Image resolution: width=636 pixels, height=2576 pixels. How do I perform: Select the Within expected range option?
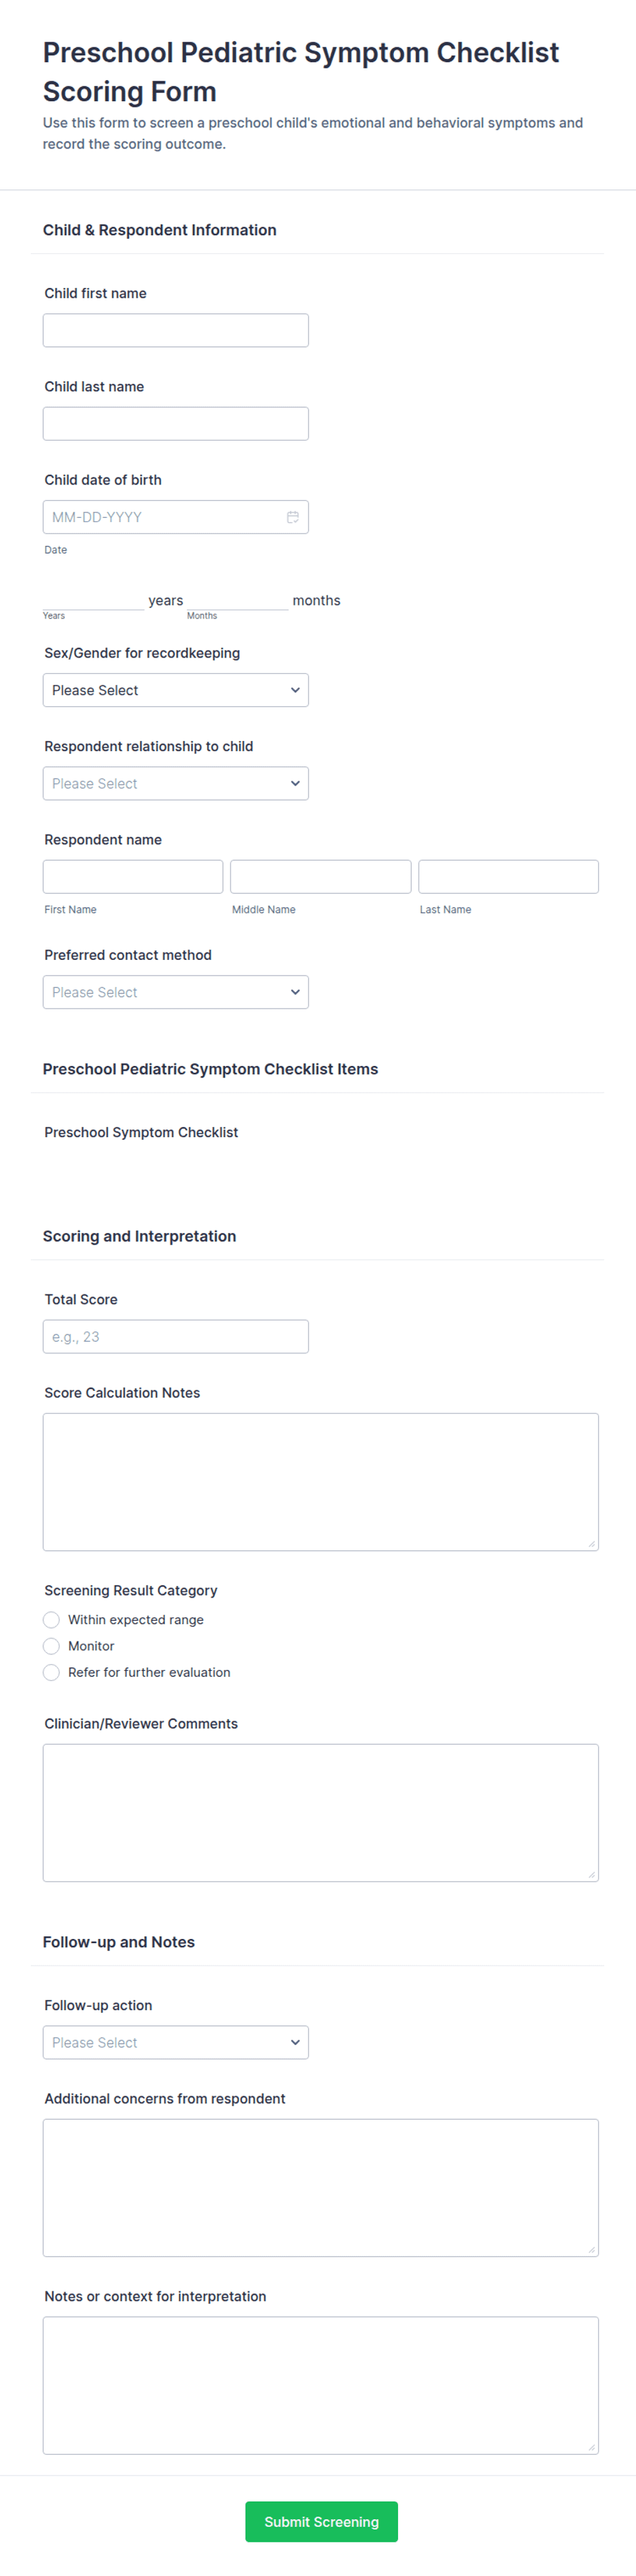51,1620
